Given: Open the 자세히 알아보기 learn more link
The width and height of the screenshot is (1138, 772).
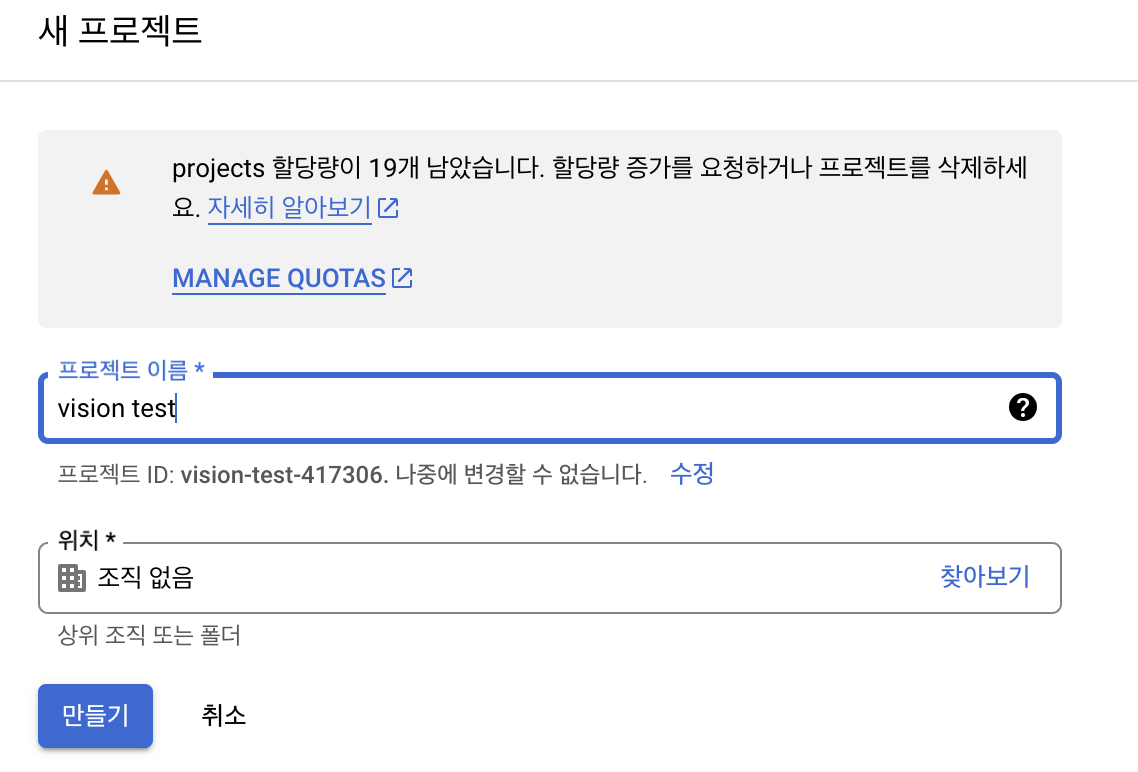Looking at the screenshot, I should 290,210.
